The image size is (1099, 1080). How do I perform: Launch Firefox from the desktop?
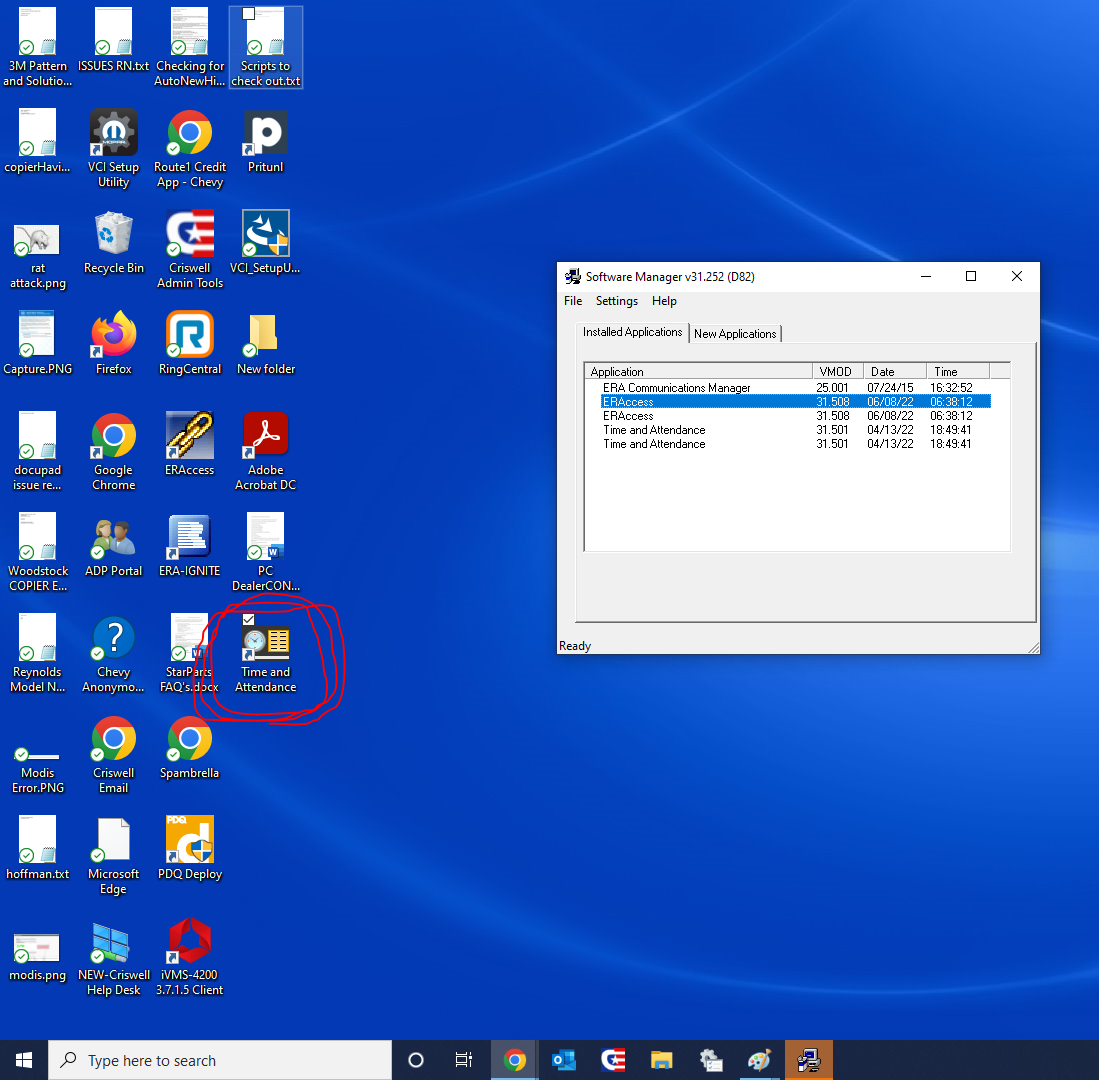point(114,343)
